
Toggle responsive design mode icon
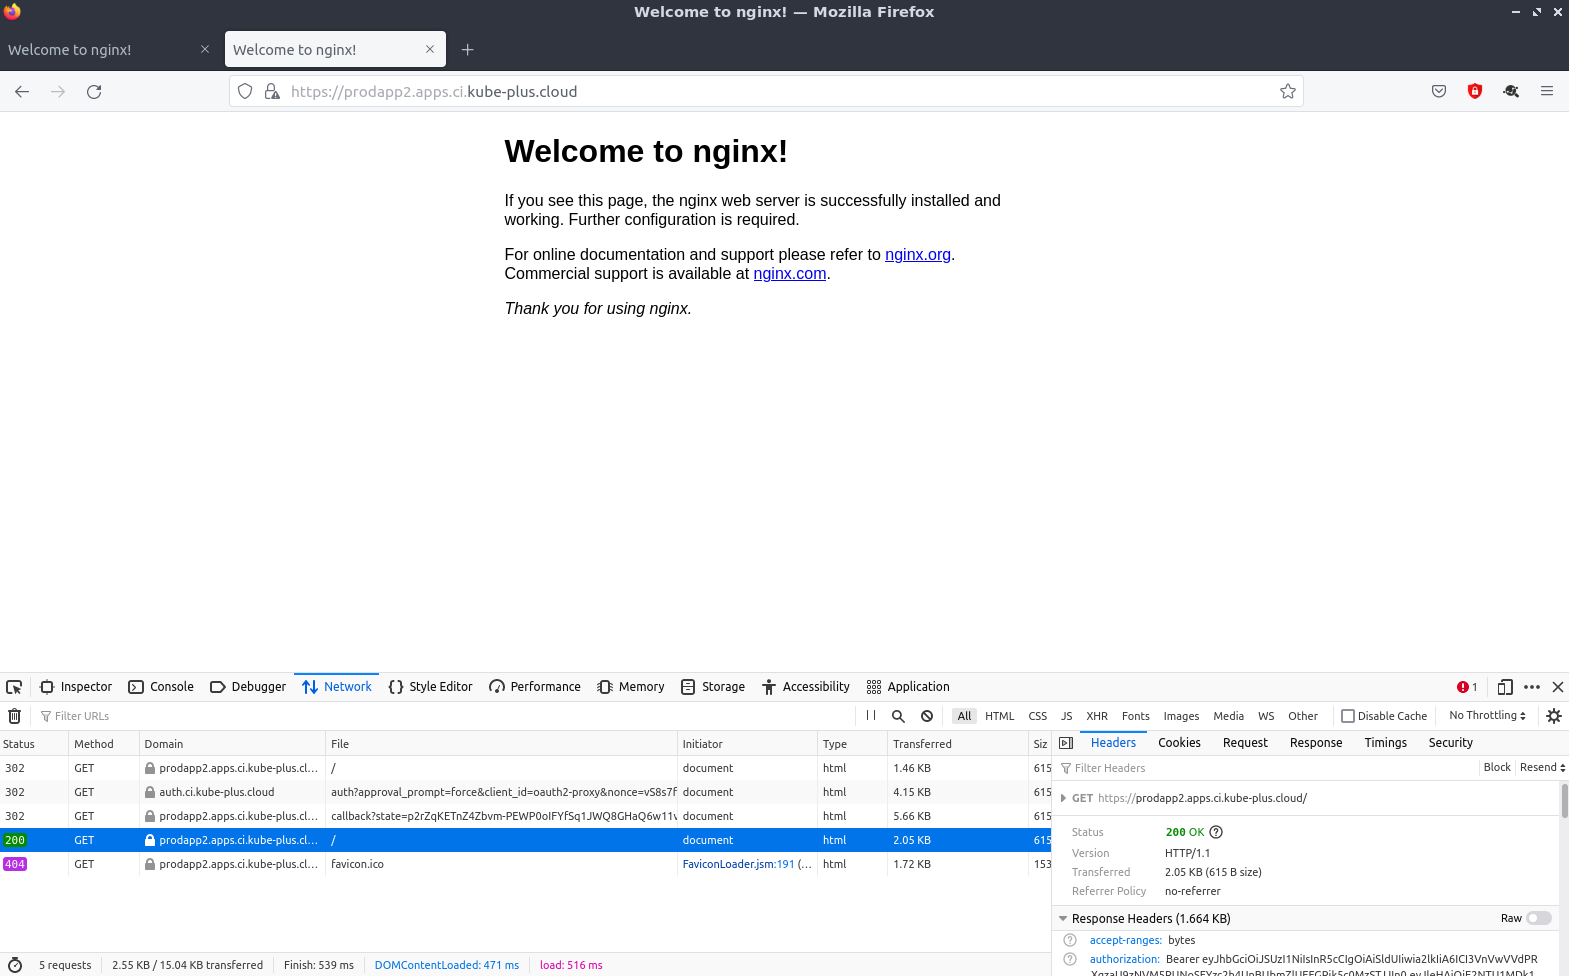click(1505, 687)
